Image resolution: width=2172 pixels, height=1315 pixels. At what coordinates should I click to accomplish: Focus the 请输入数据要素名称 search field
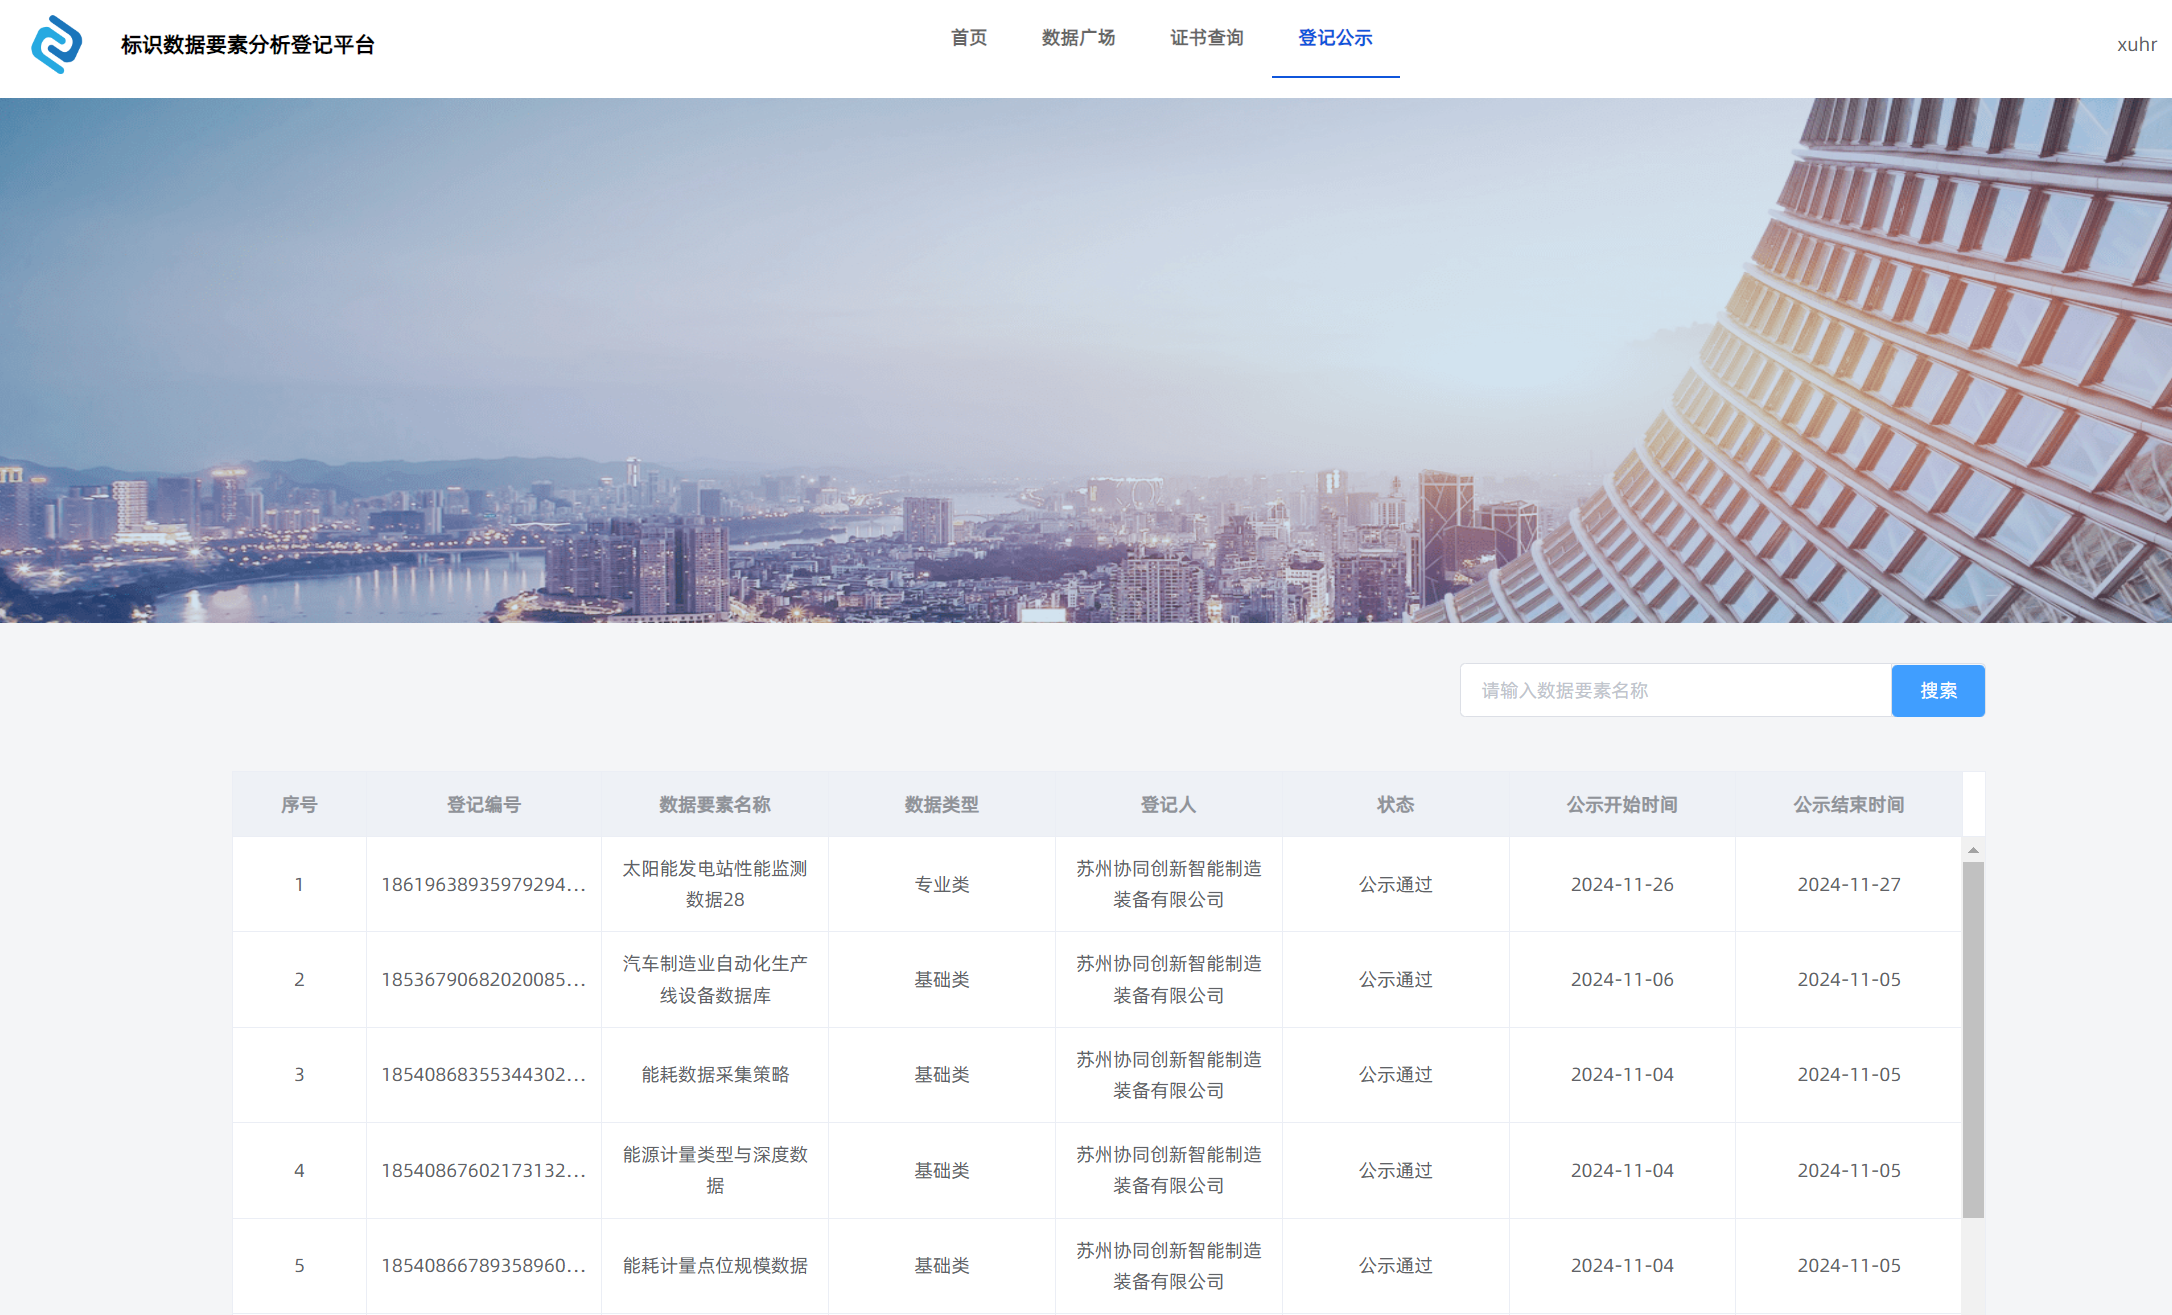(1676, 690)
